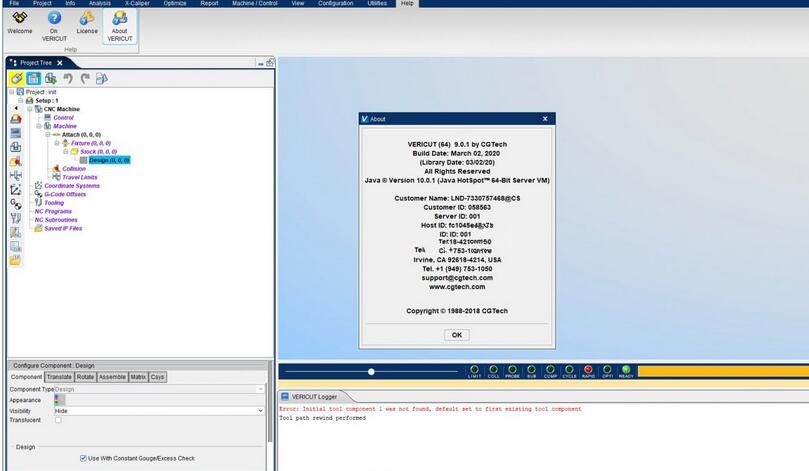Click the redo arrow in Project Tree toolbar

[85, 78]
